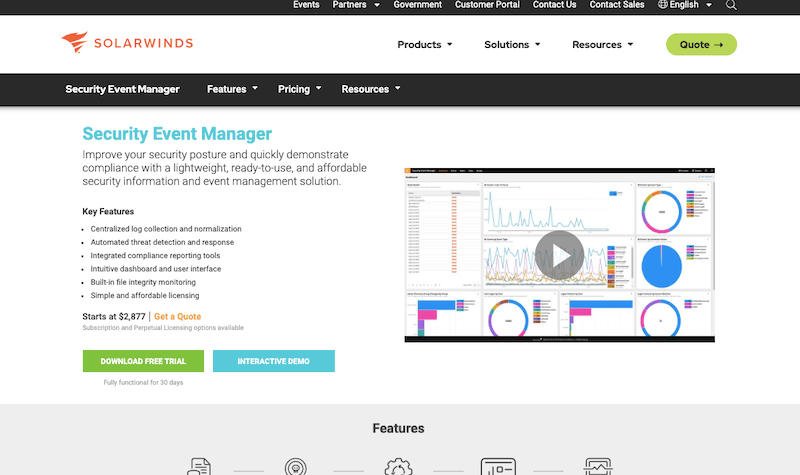Click 'Intuitive dashboard and user interface' text

tap(156, 268)
